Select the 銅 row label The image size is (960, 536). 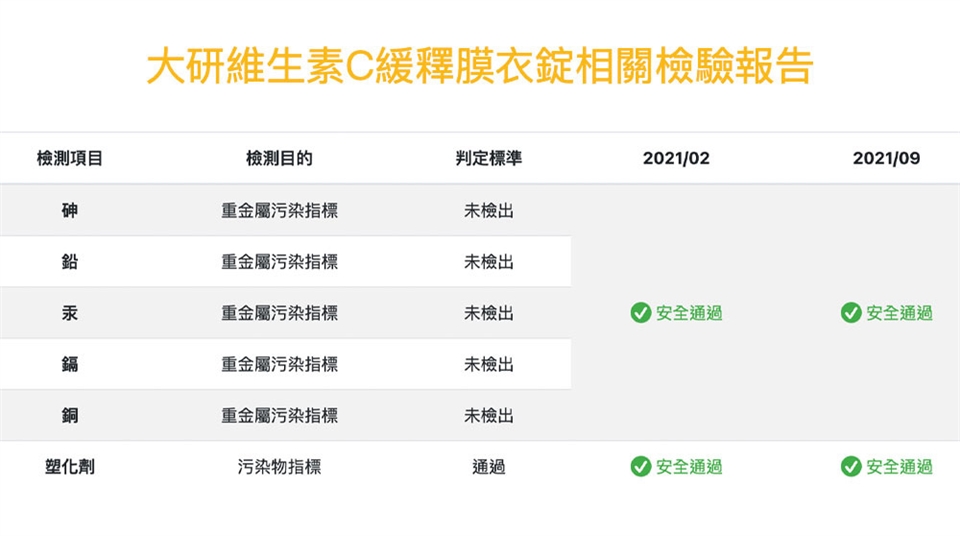tap(69, 415)
